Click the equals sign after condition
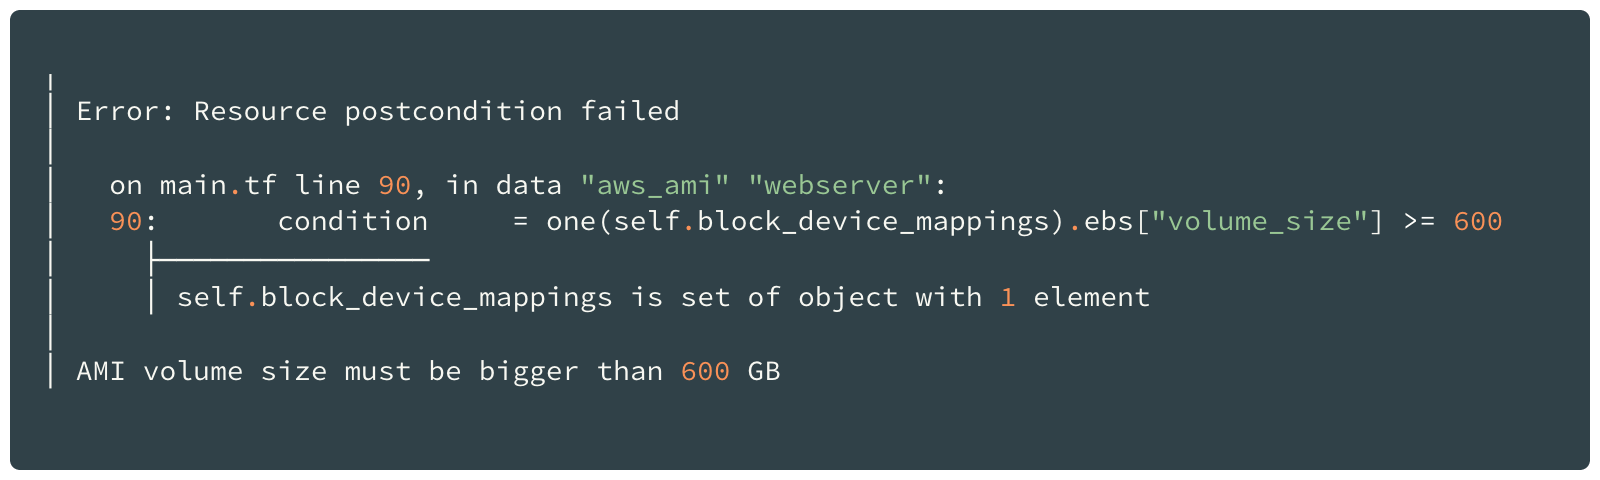1600x480 pixels. 520,221
